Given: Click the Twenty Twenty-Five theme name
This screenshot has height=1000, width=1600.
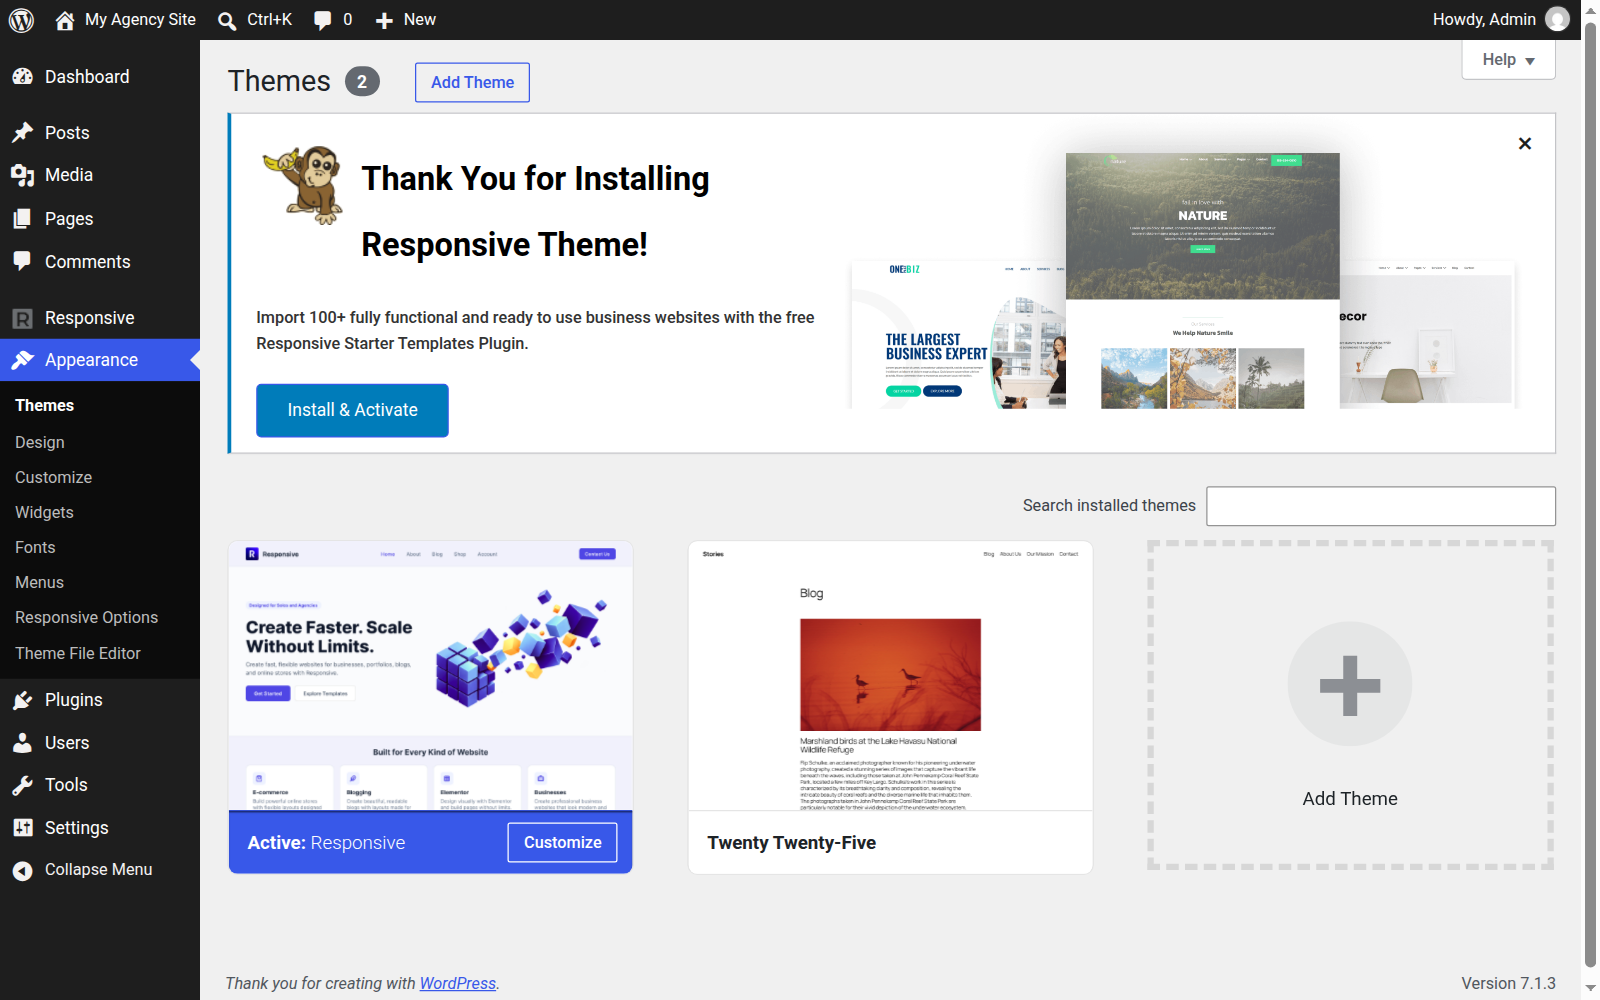Looking at the screenshot, I should [x=791, y=843].
